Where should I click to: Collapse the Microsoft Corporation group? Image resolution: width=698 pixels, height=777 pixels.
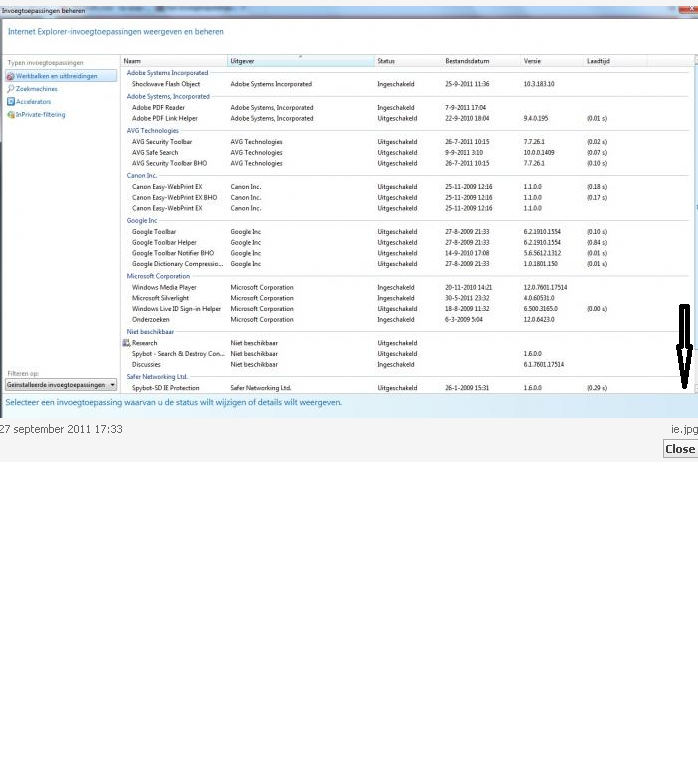coord(158,277)
